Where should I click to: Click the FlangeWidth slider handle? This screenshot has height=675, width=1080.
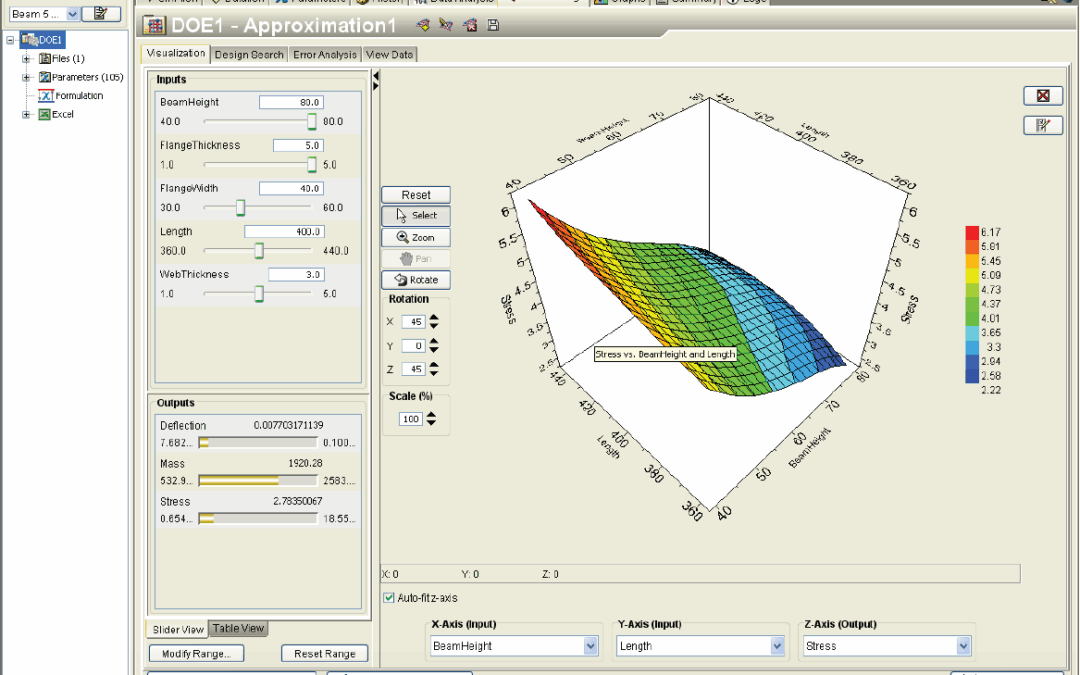240,207
